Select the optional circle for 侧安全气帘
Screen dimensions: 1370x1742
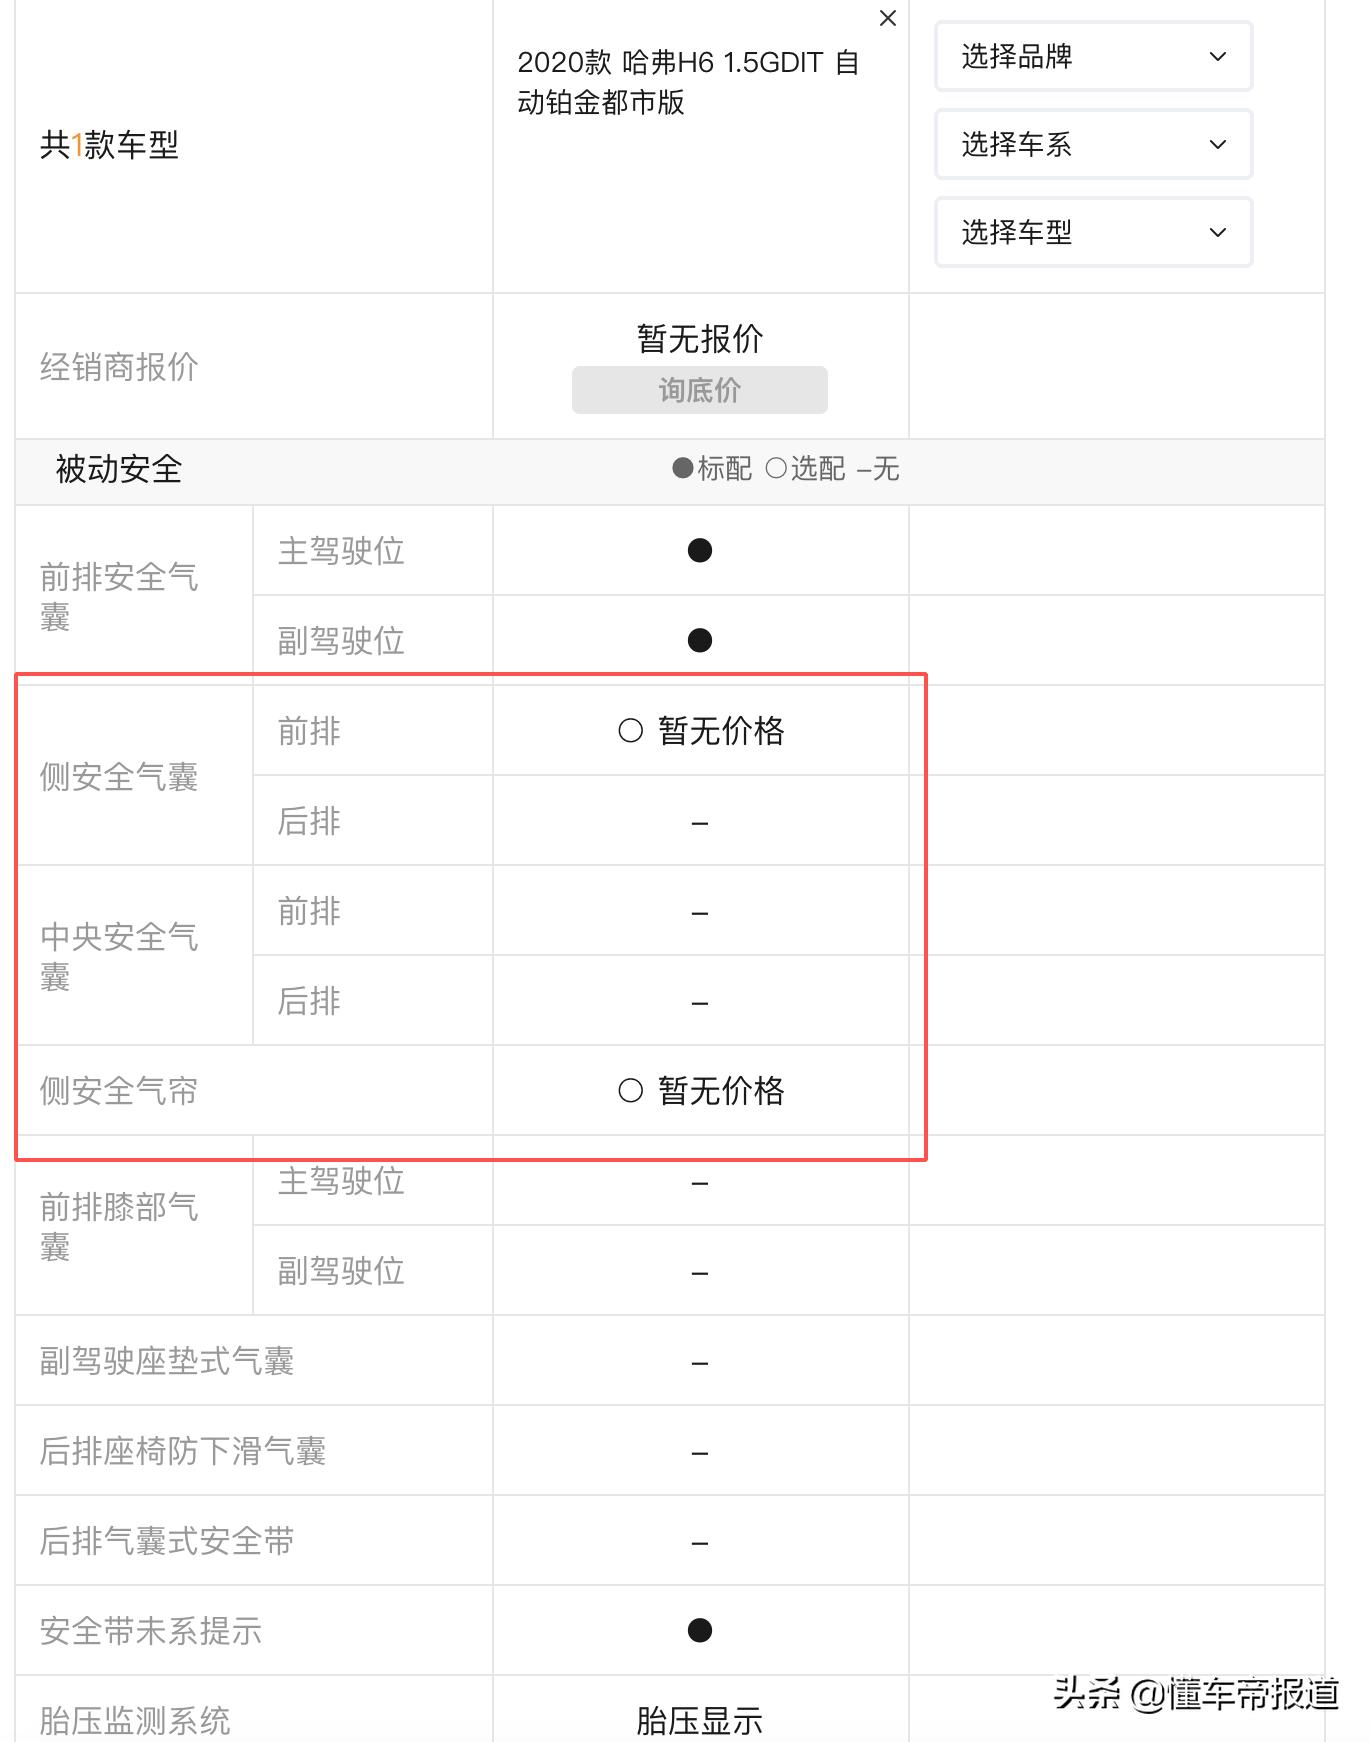pyautogui.click(x=633, y=1093)
